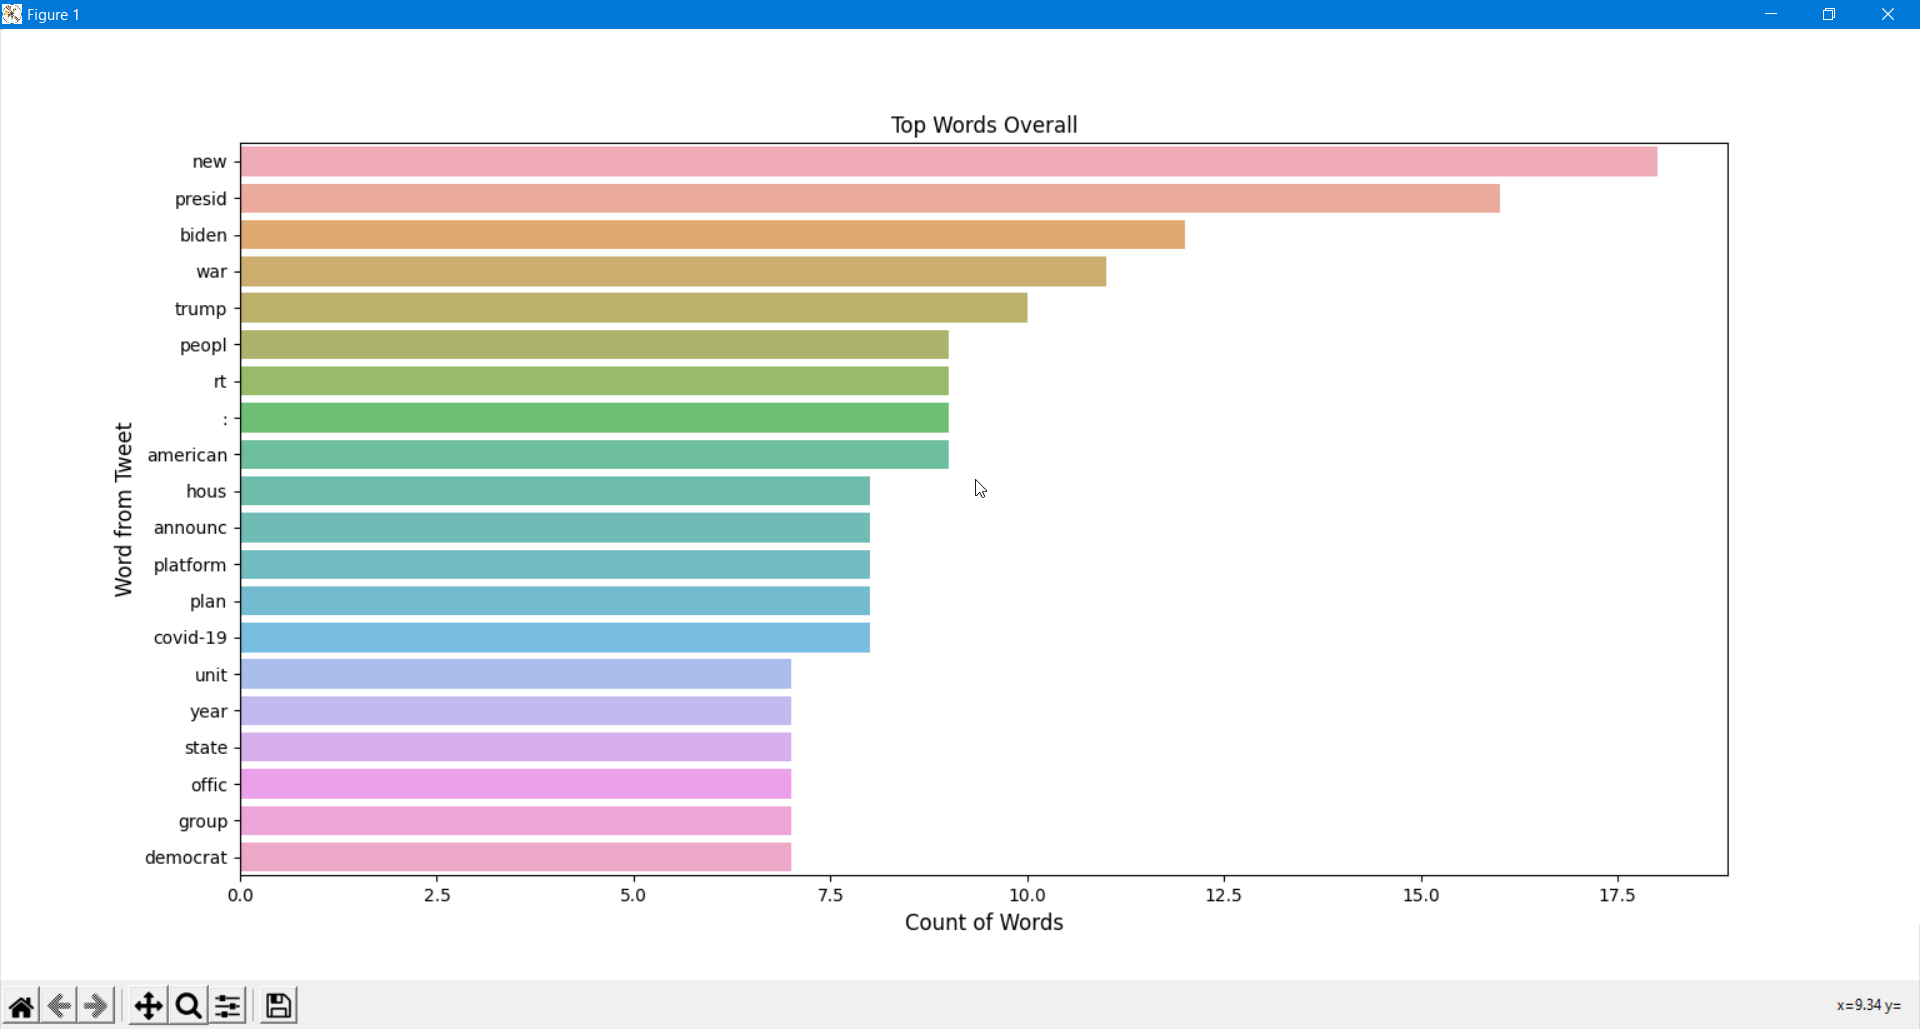Click the 'american' y-axis tick label

click(188, 455)
